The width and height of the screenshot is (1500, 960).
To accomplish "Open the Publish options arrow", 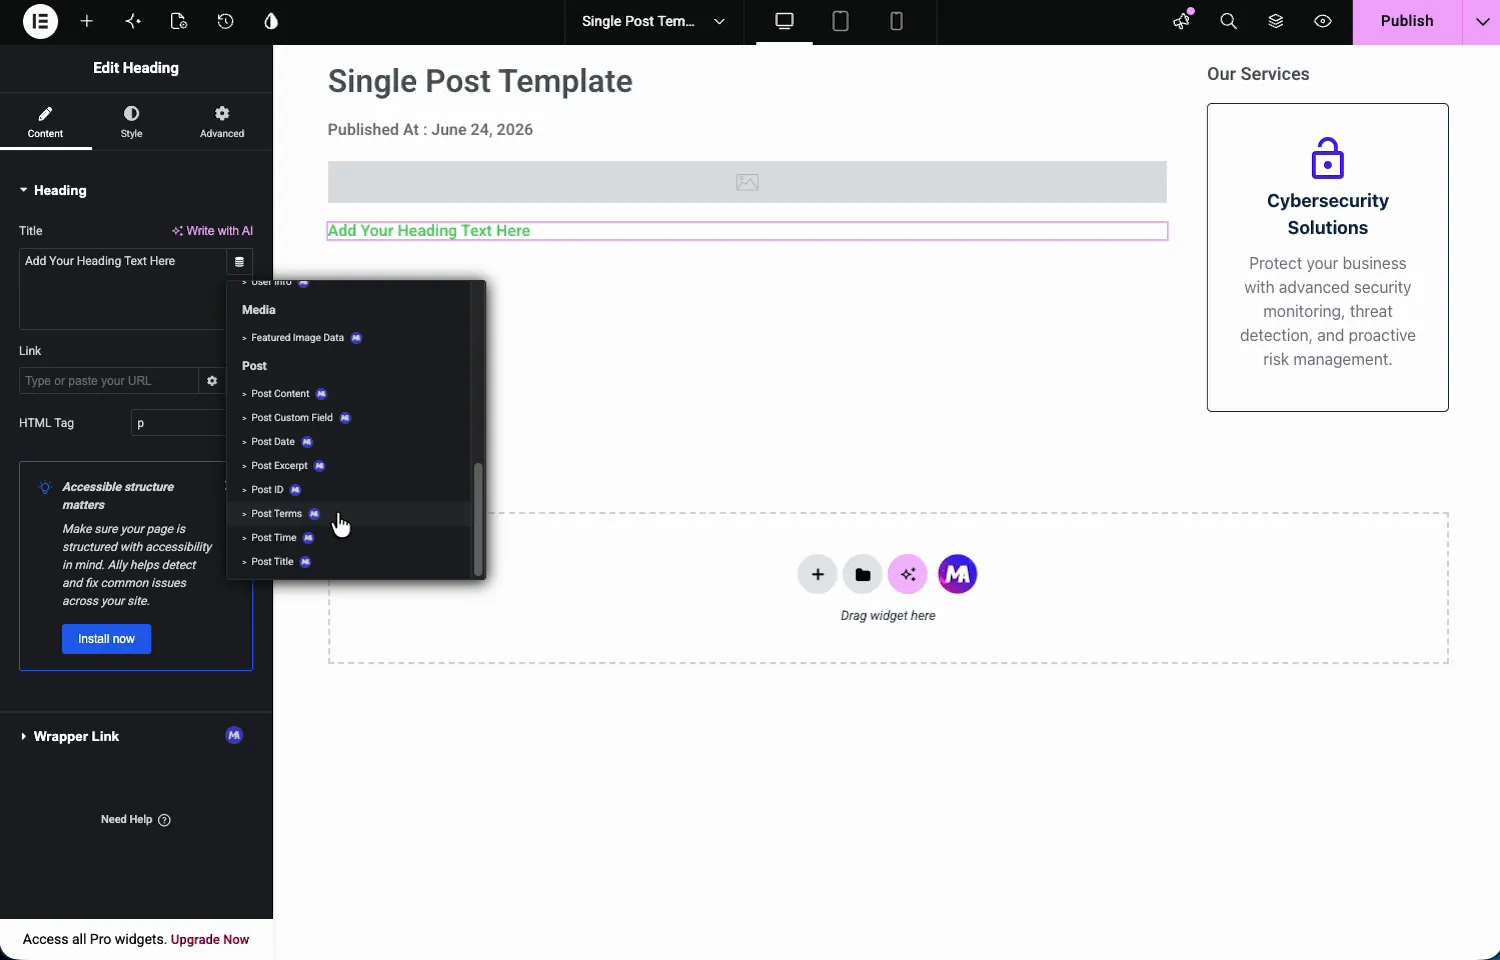I will point(1482,21).
